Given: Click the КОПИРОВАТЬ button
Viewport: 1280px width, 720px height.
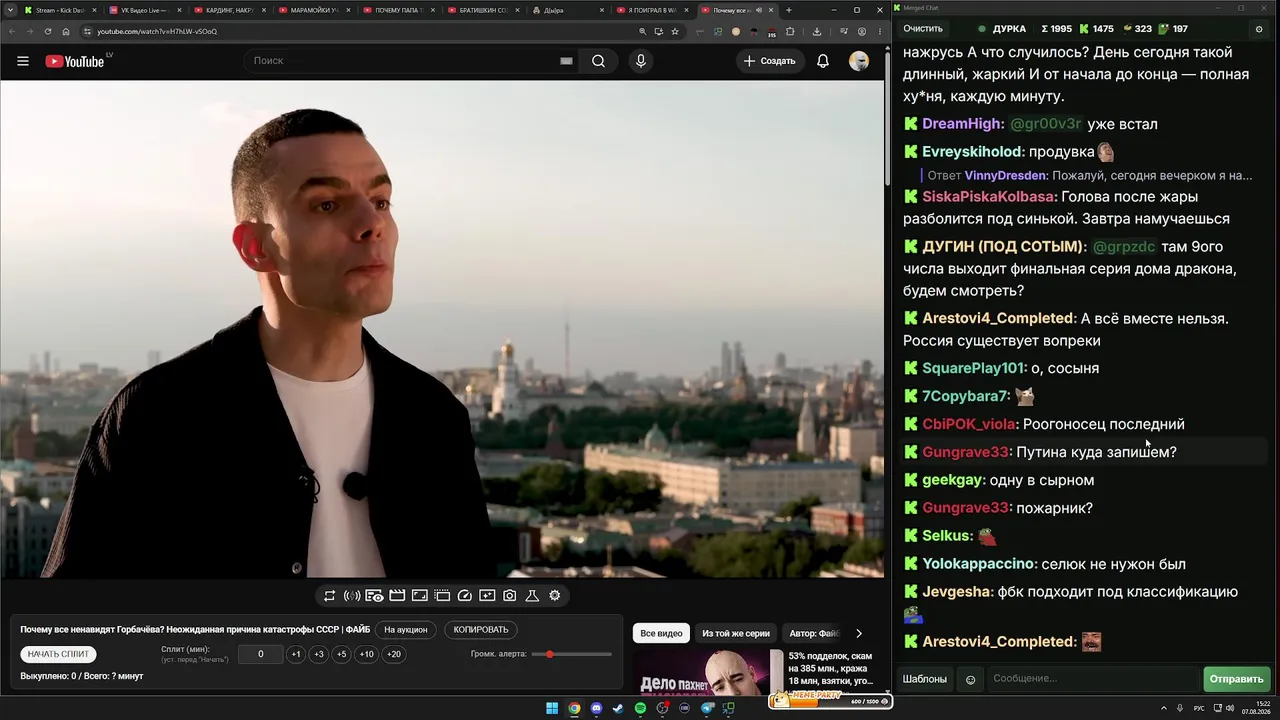Looking at the screenshot, I should click(x=481, y=630).
